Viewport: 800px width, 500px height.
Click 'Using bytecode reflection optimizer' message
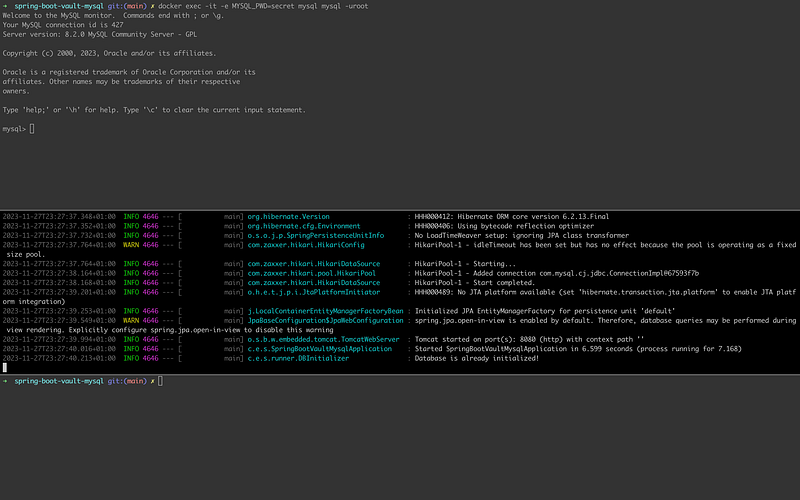[x=504, y=226]
